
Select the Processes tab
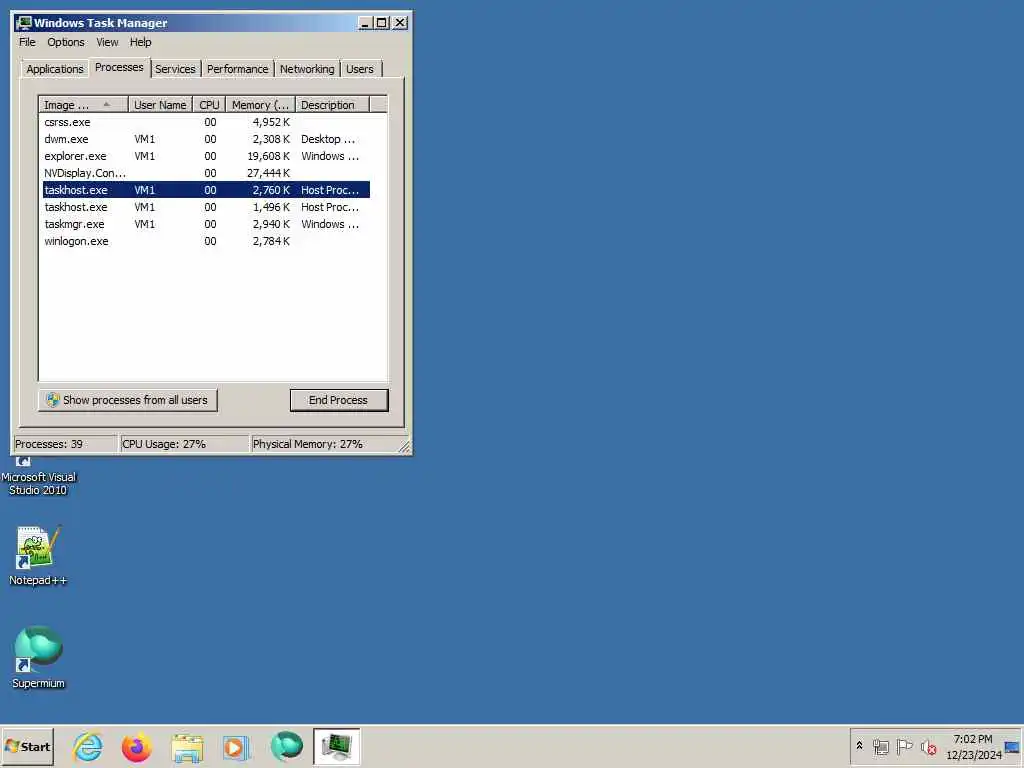[119, 67]
